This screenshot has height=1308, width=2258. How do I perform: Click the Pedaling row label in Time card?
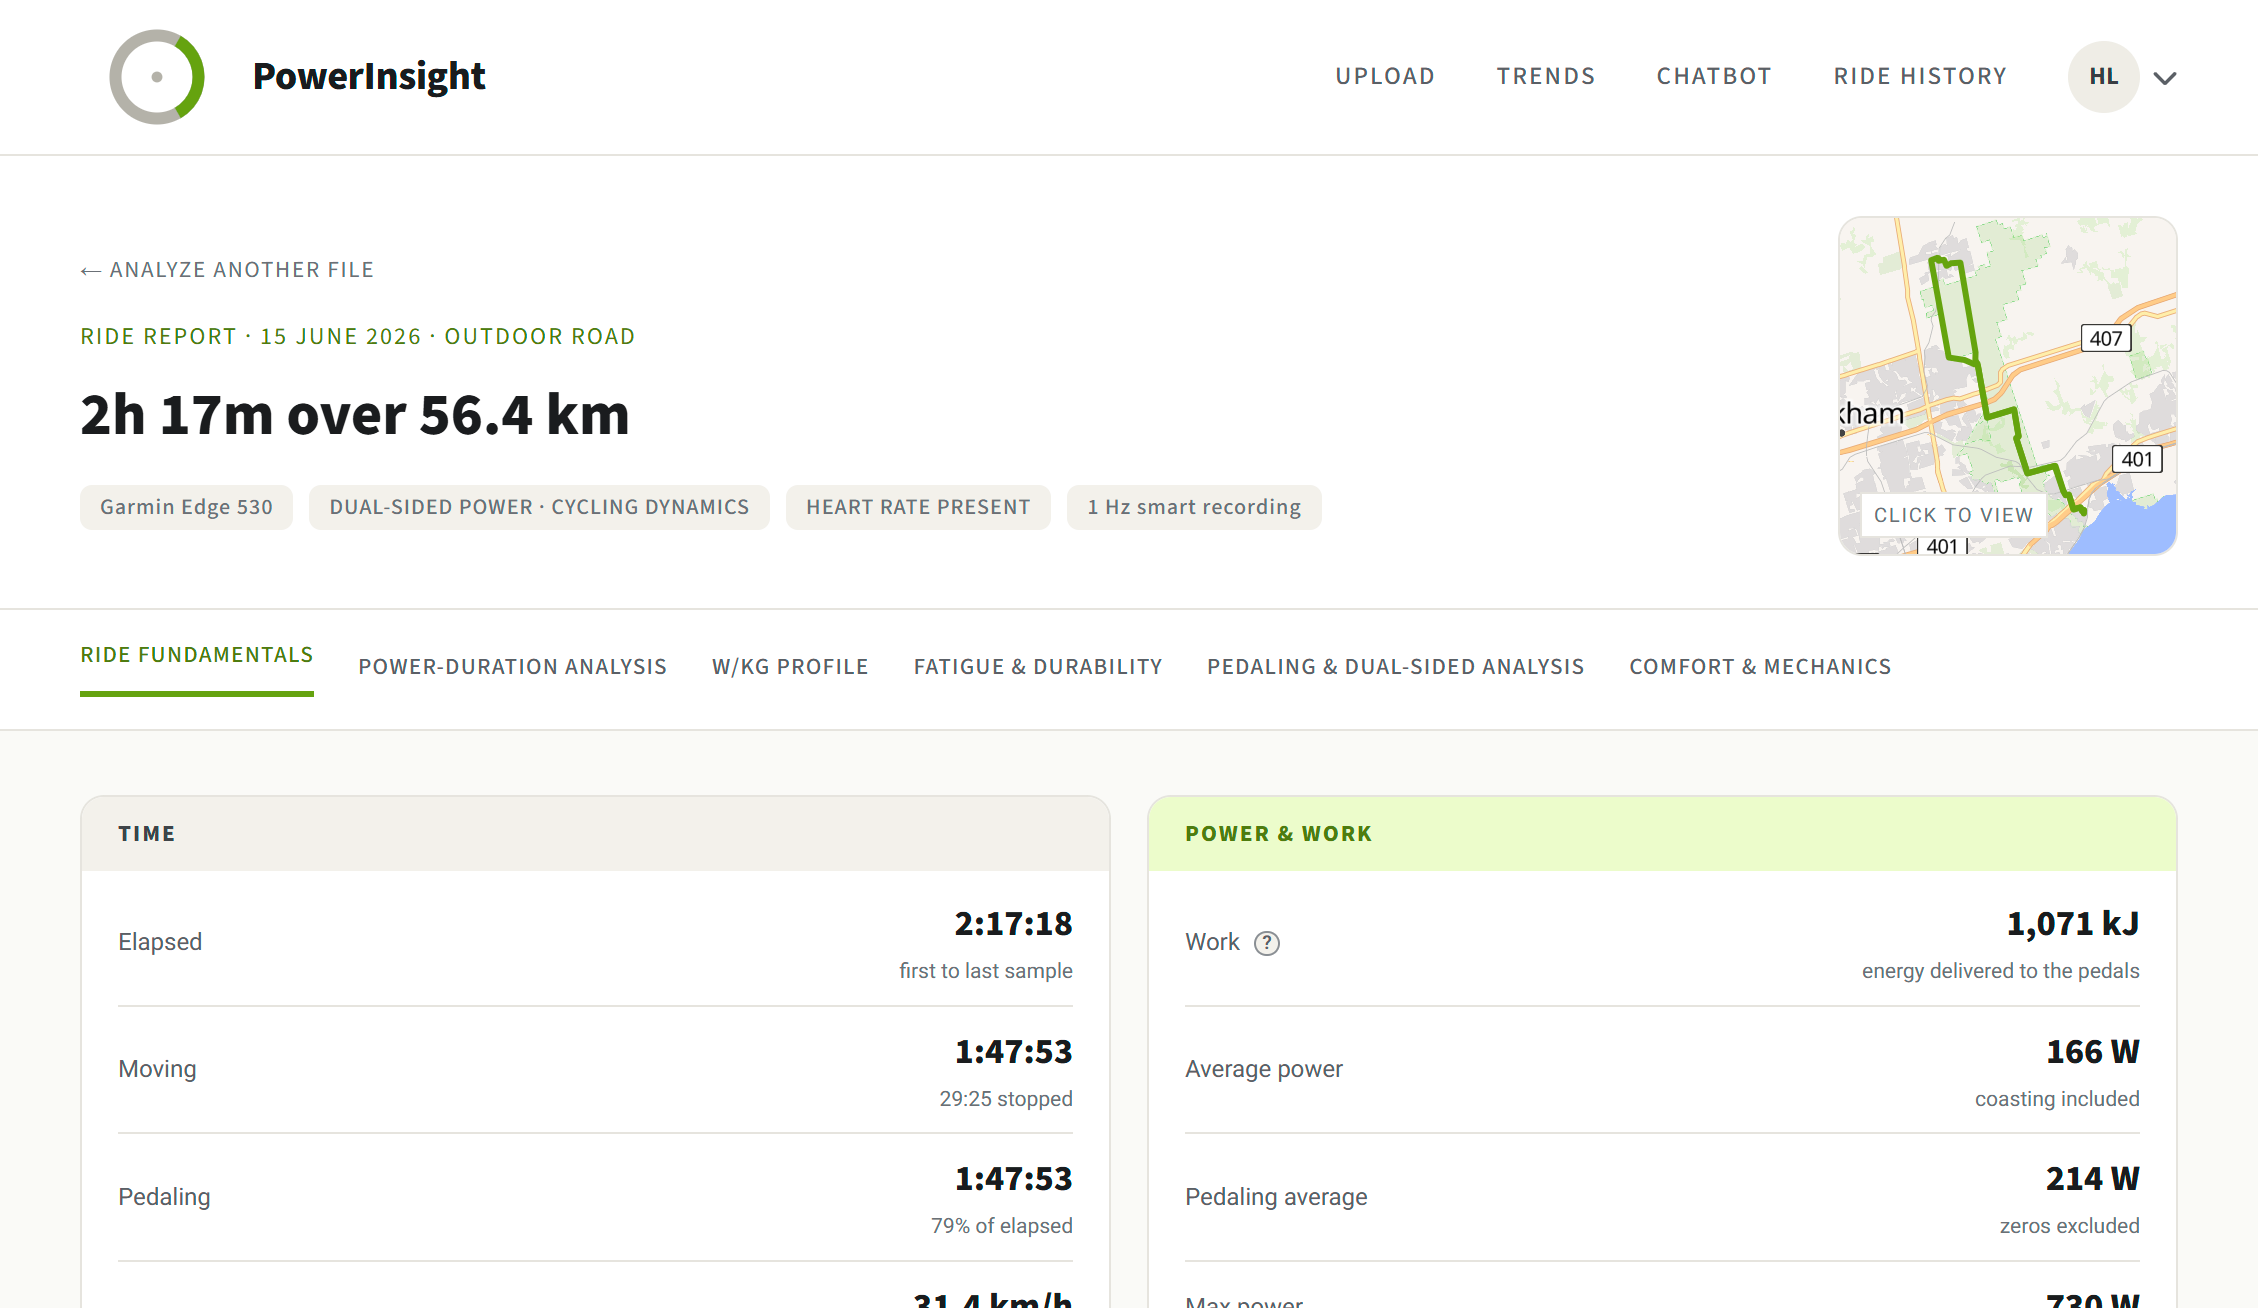click(164, 1197)
